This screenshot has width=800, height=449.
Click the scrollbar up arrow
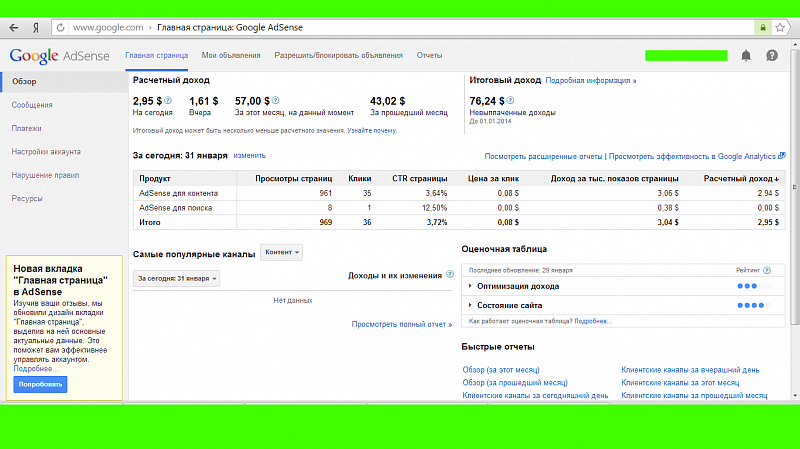click(x=794, y=45)
